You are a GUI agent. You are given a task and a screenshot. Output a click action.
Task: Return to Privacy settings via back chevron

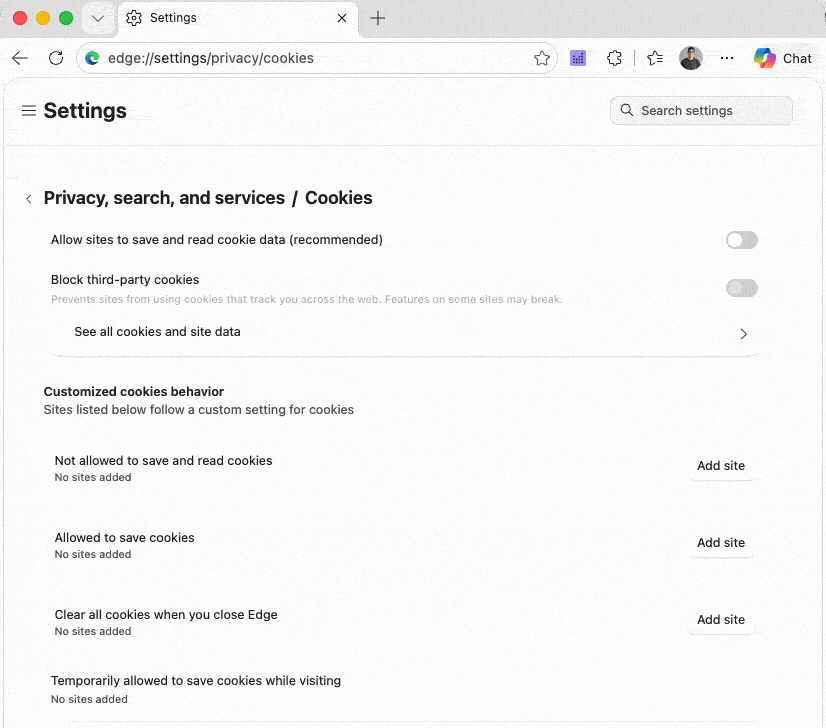point(29,199)
